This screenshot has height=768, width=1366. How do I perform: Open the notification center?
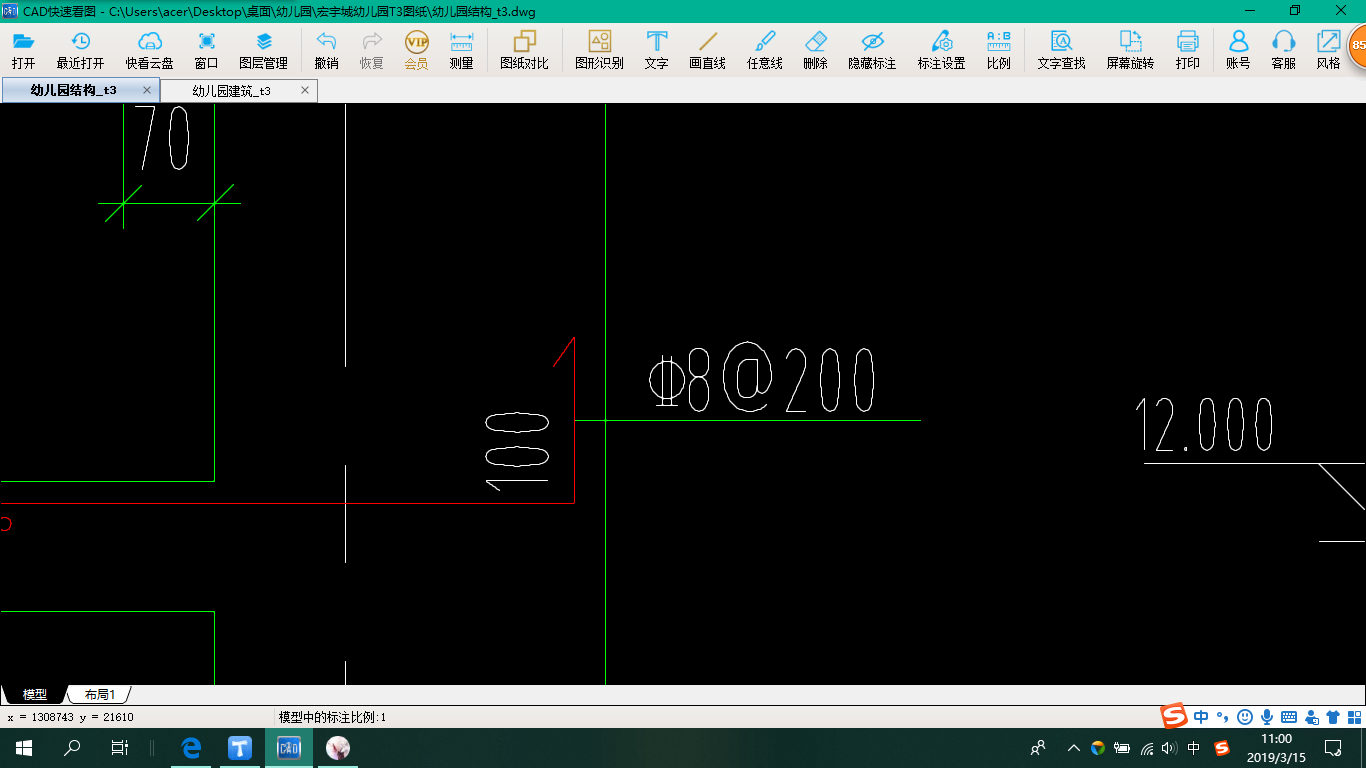point(1333,747)
